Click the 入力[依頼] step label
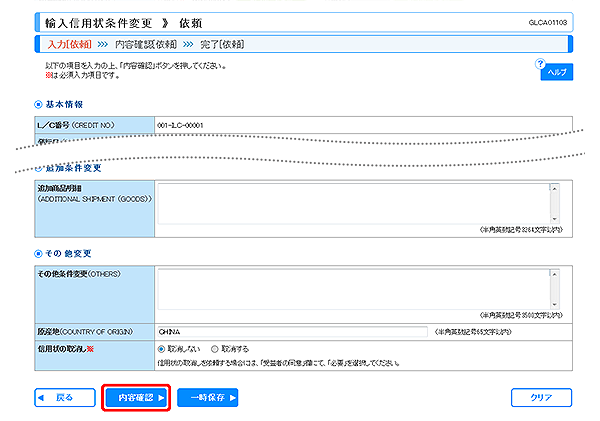The width and height of the screenshot is (600, 421). [x=70, y=44]
